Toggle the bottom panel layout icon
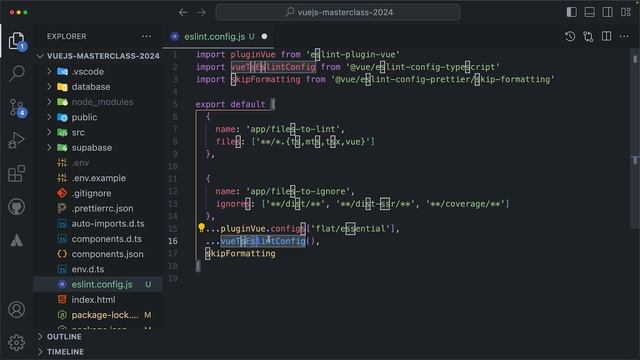Screen dimensions: 640x360 click(x=589, y=12)
